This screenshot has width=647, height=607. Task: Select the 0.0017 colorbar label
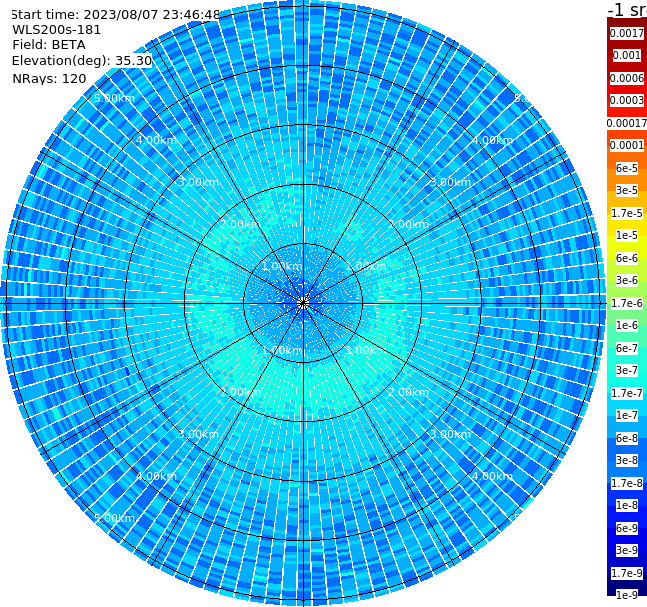coord(627,33)
